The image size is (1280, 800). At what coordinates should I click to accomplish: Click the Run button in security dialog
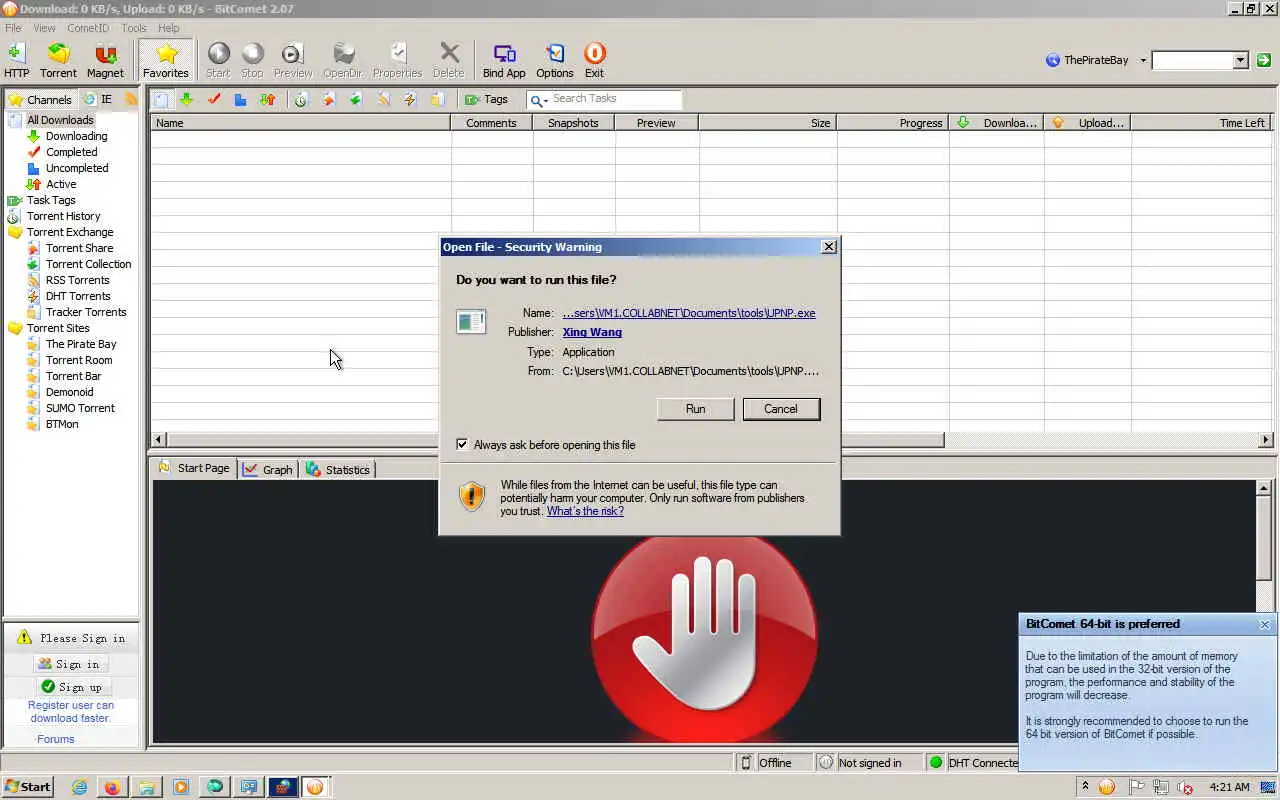click(695, 409)
